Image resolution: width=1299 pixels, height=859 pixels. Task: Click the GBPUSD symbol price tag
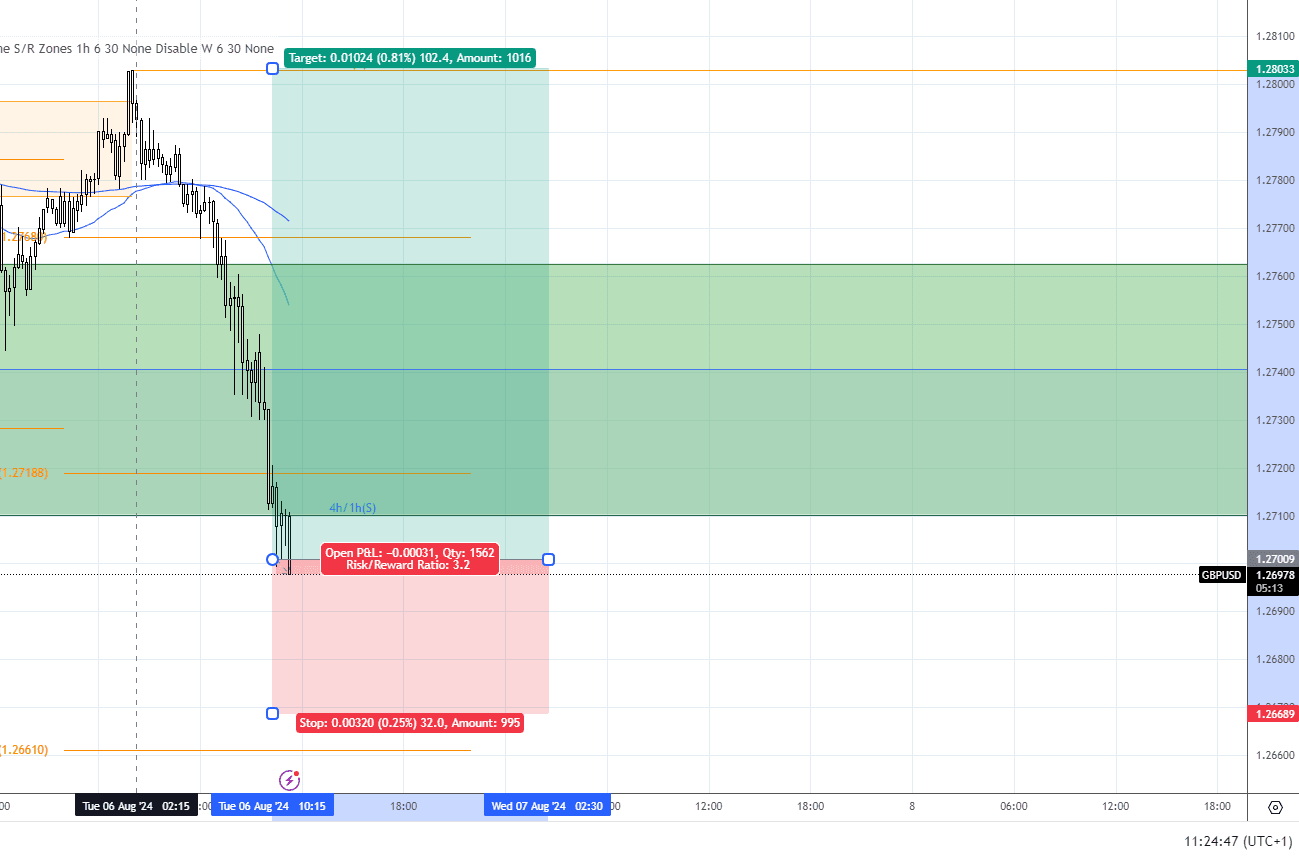point(1221,575)
